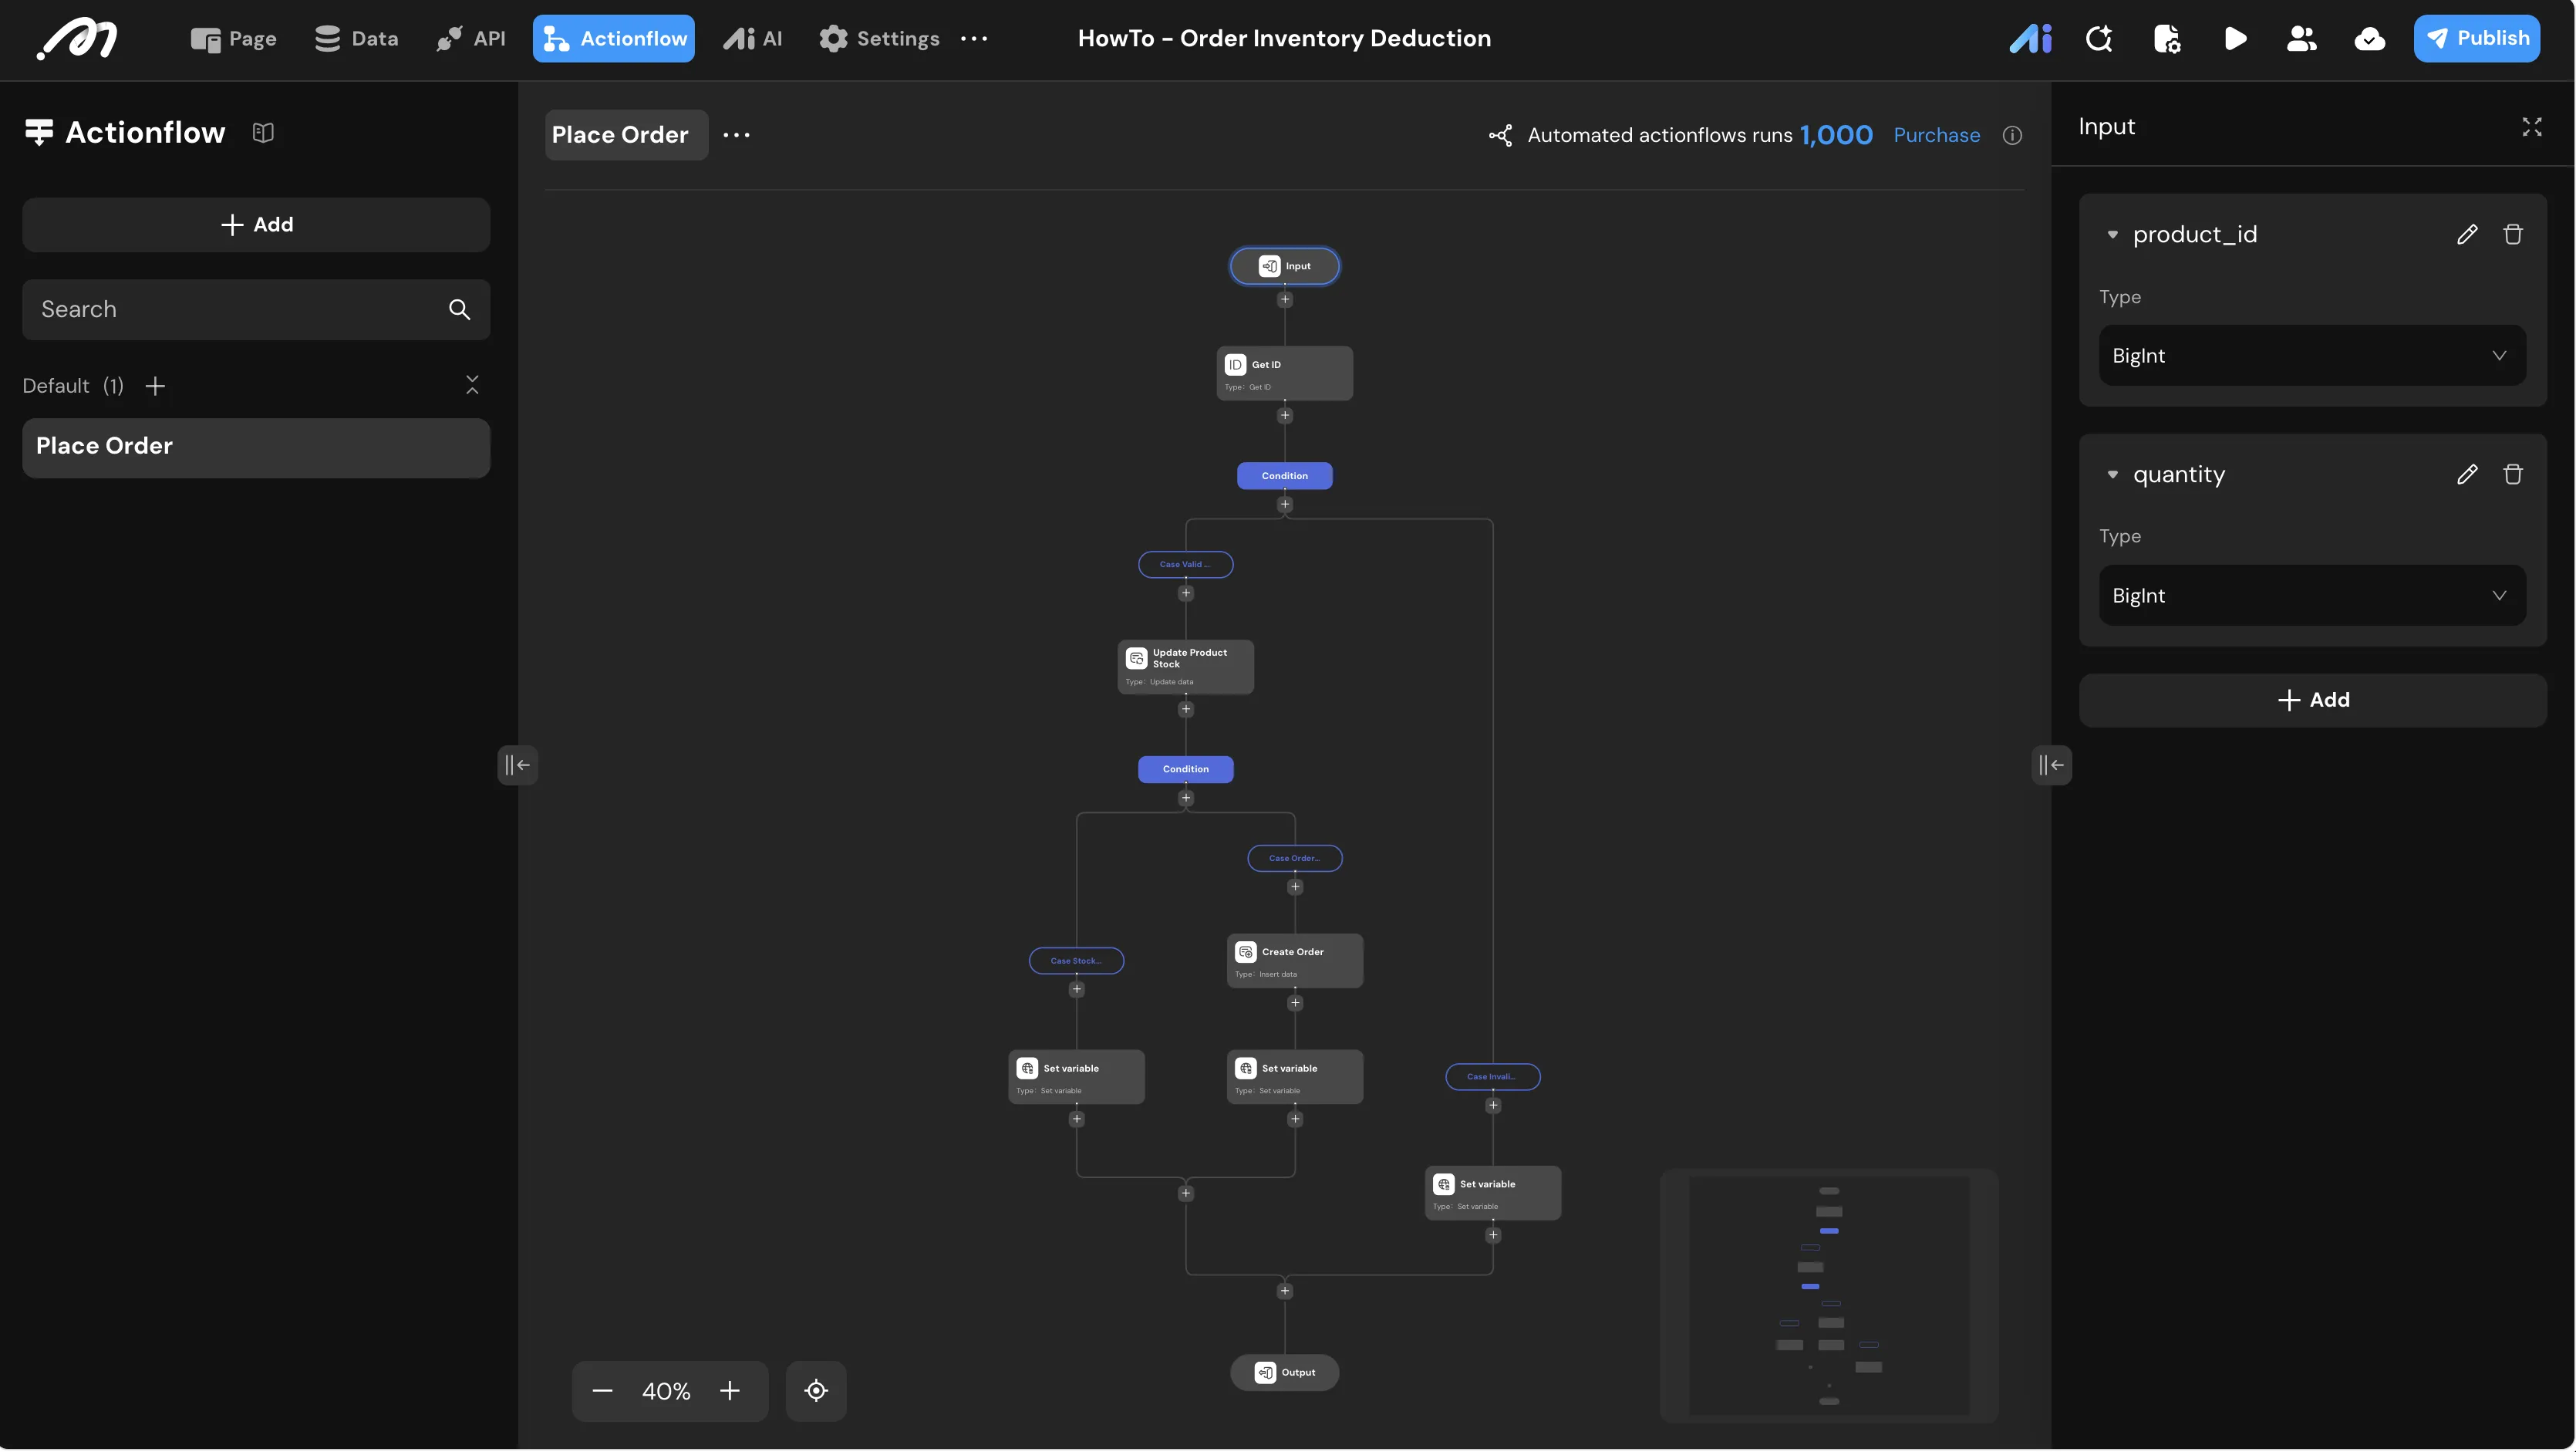
Task: Collapse the right Input panel
Action: pyautogui.click(x=2051, y=766)
